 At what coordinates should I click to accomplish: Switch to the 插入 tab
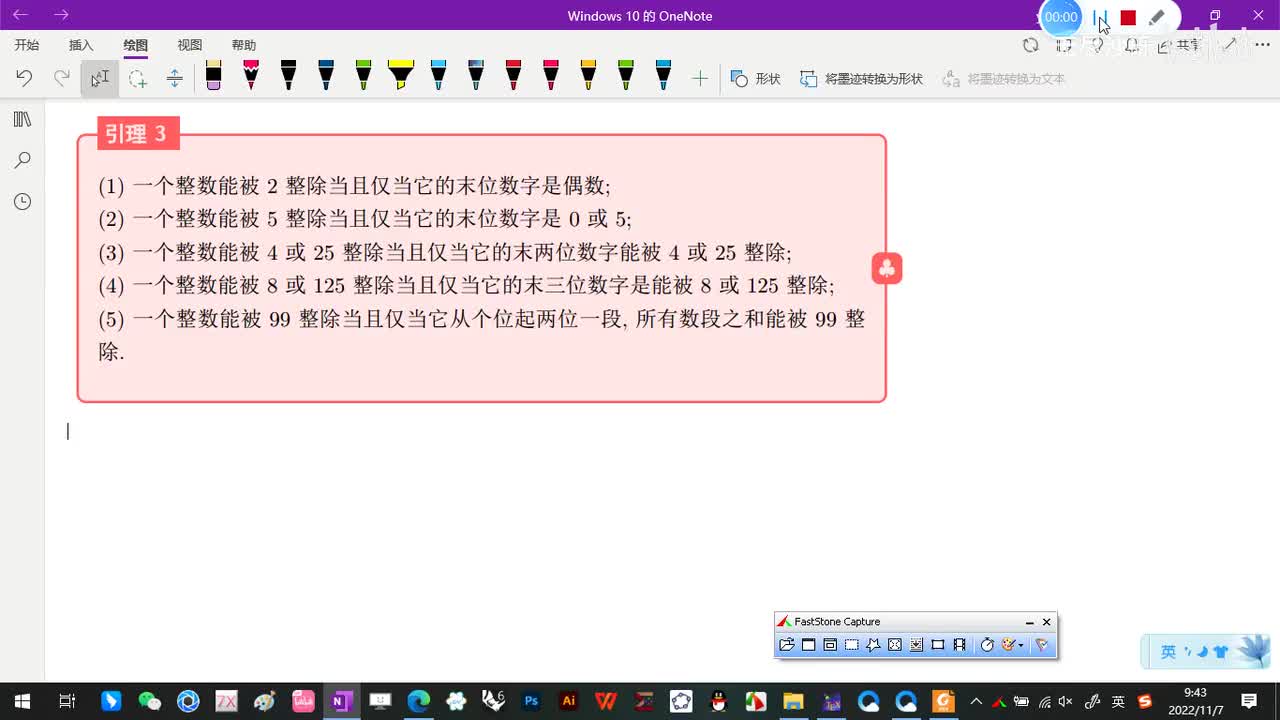tap(81, 45)
